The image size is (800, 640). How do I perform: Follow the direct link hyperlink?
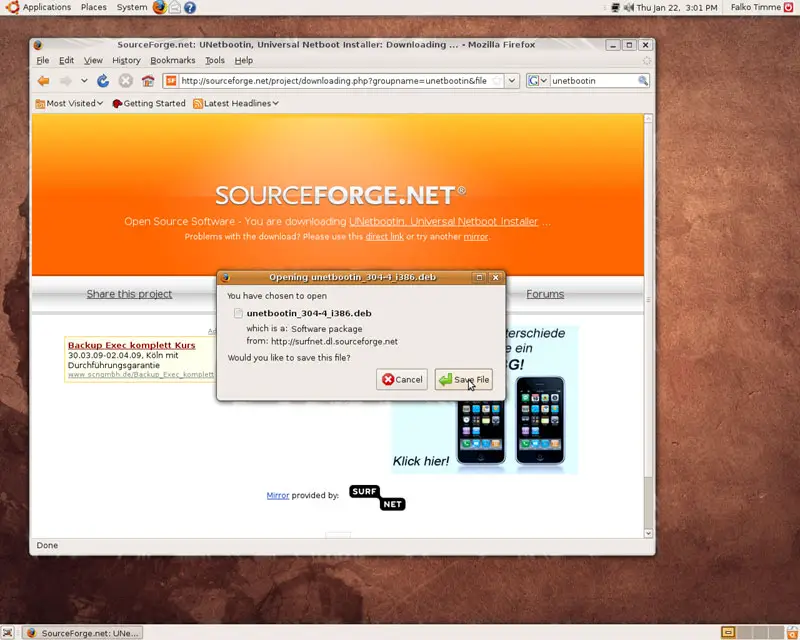tap(384, 236)
